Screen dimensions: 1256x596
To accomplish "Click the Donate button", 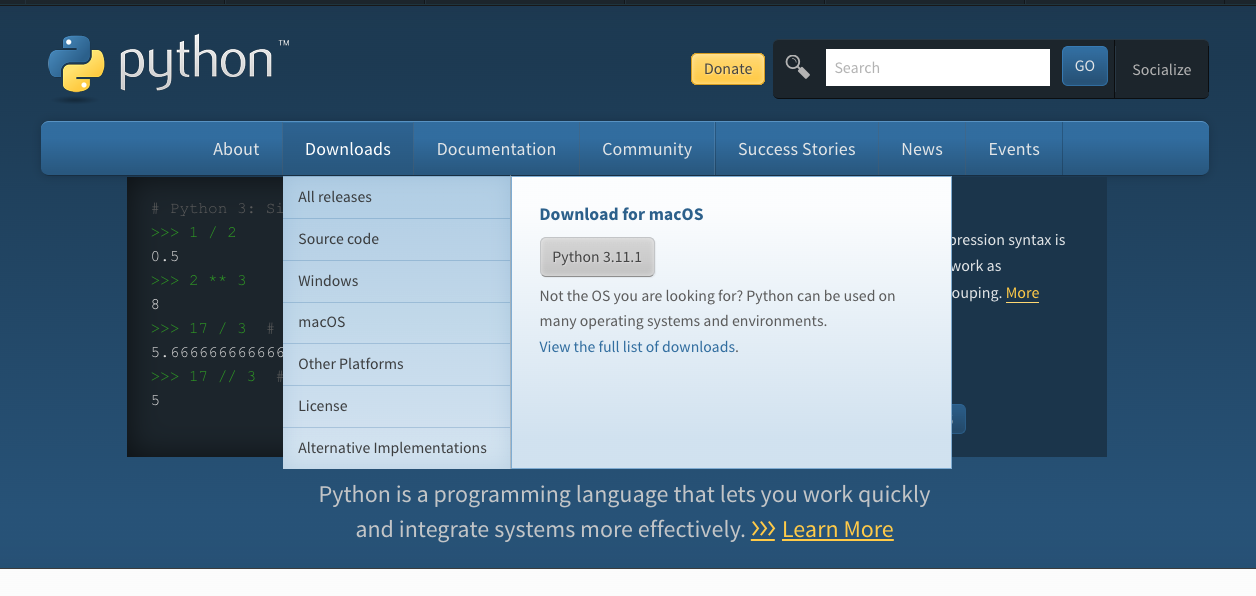I will click(x=728, y=69).
